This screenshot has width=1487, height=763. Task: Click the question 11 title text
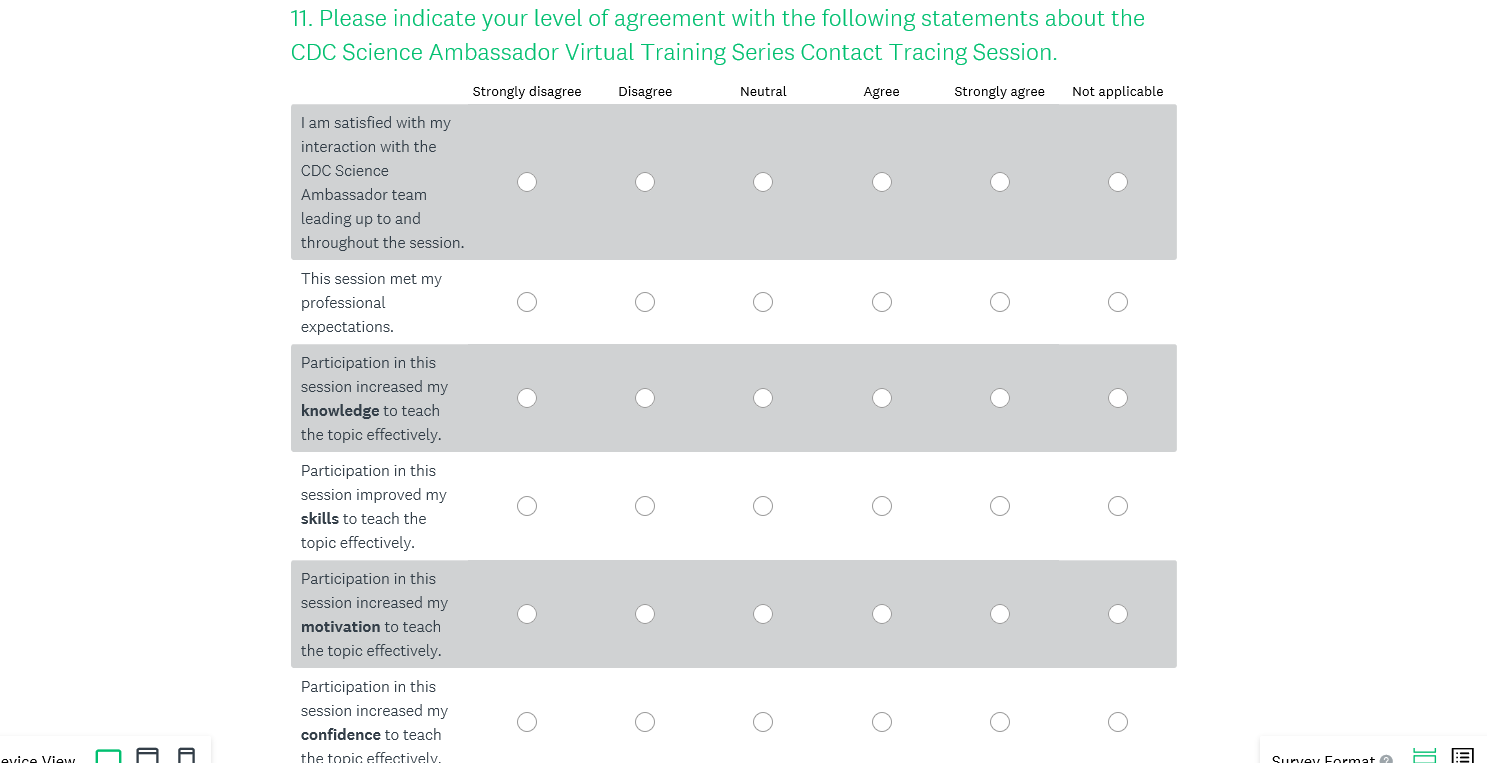coord(717,35)
